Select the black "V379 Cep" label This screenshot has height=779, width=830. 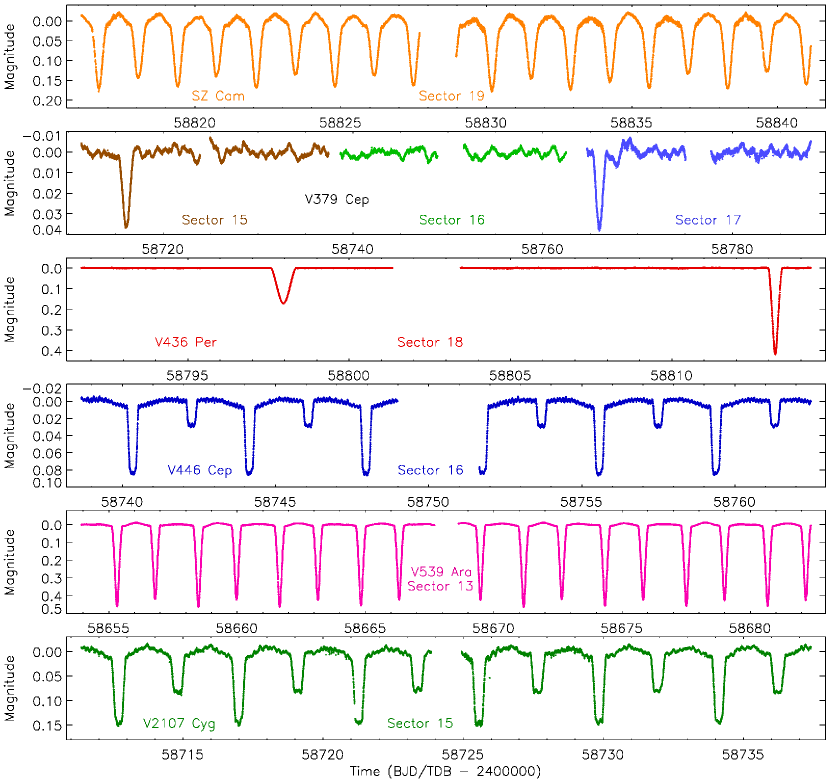click(x=337, y=200)
